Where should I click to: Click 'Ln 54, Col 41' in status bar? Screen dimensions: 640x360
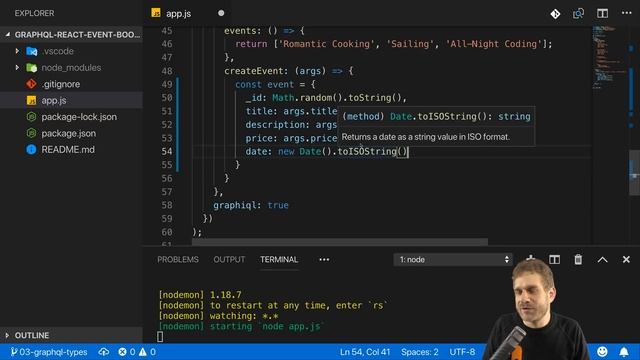[365, 352]
